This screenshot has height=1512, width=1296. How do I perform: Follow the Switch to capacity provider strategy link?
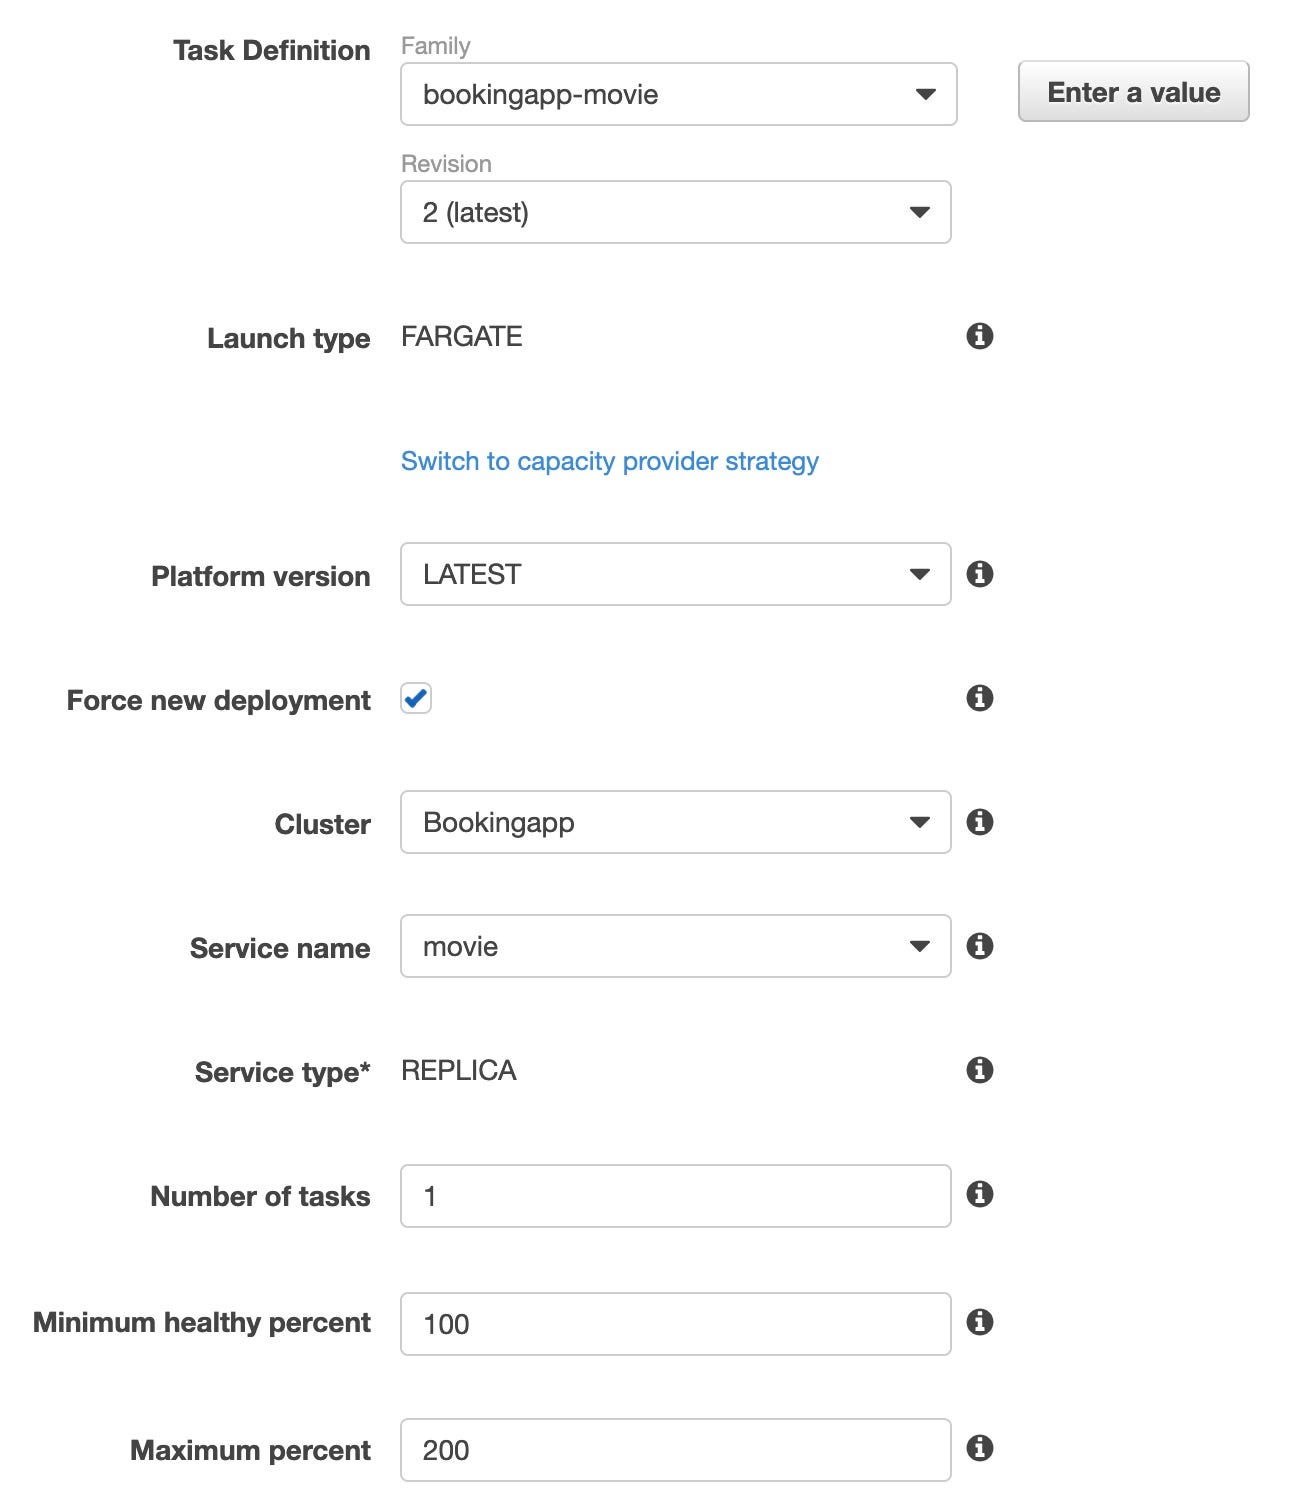coord(610,461)
